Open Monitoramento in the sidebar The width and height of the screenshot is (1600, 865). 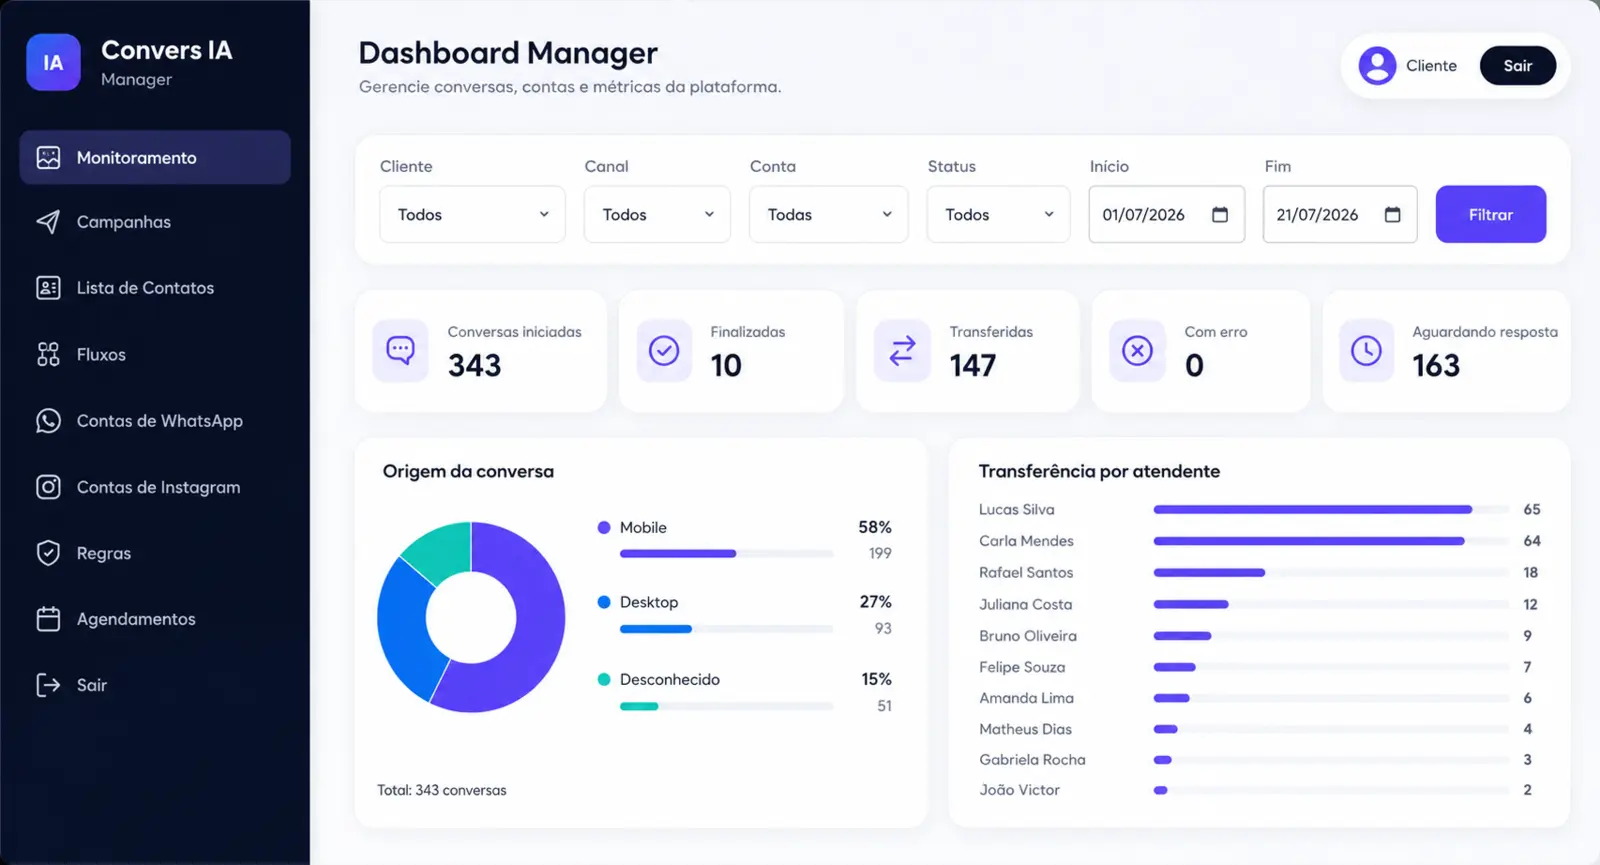click(155, 157)
